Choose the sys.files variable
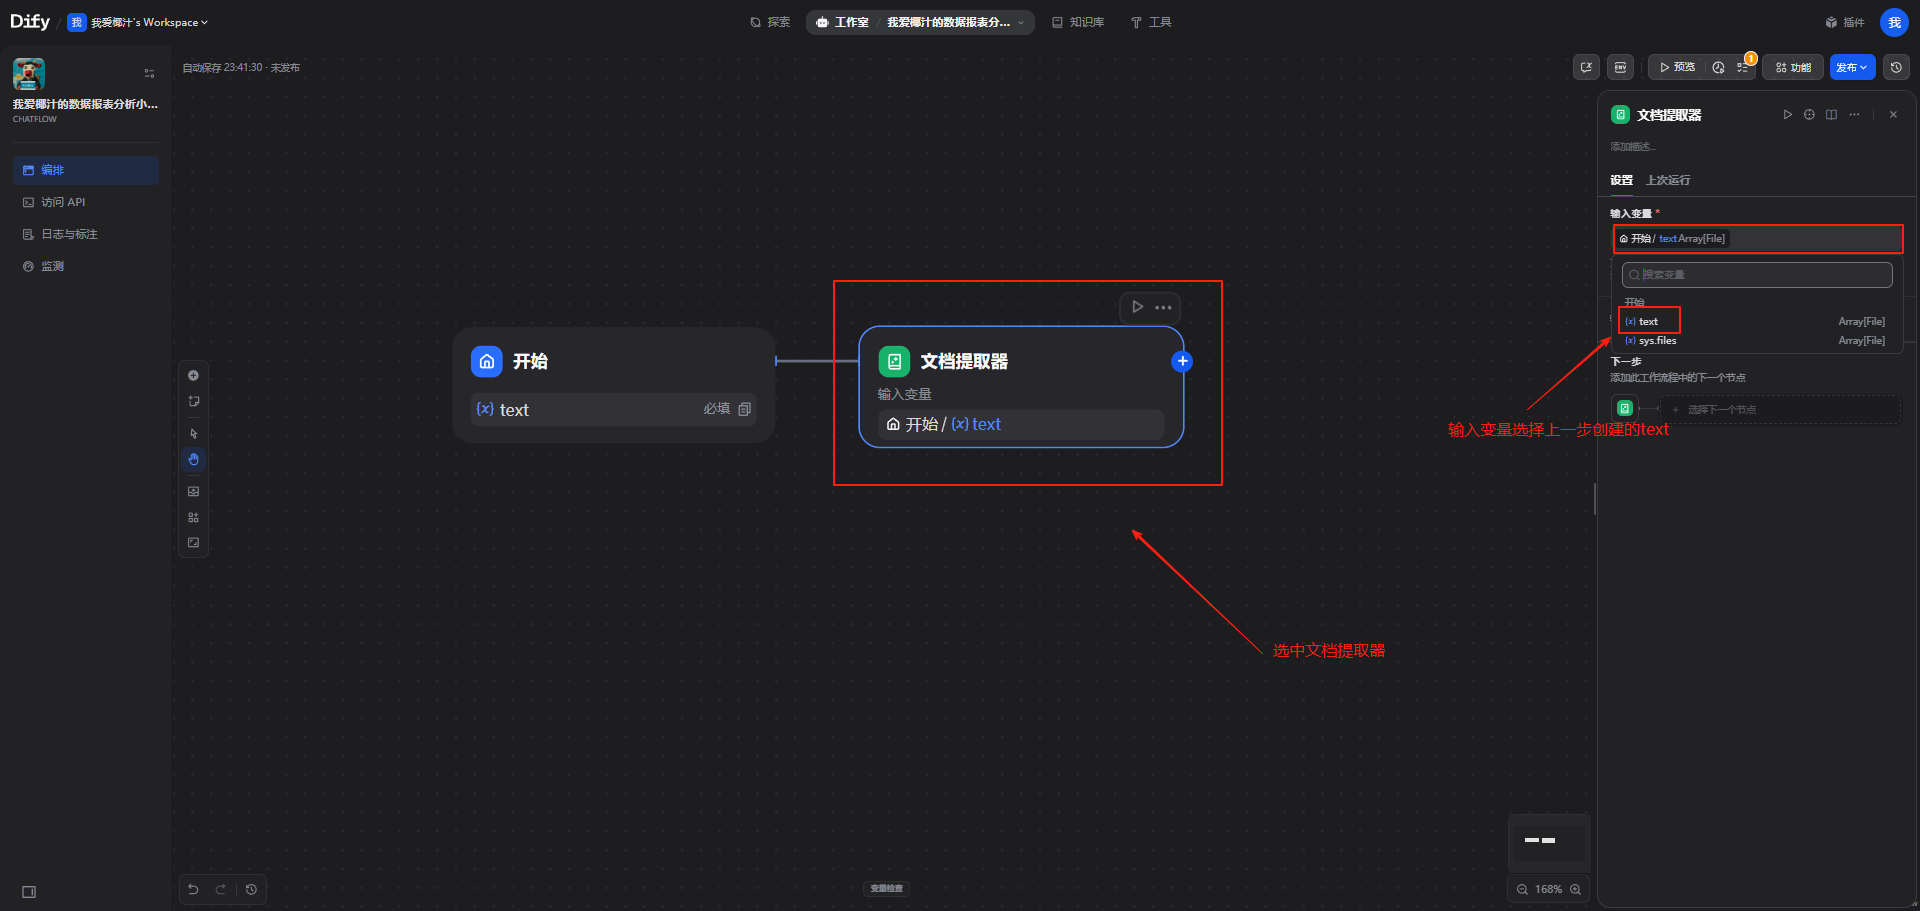Image resolution: width=1920 pixels, height=911 pixels. tap(1755, 341)
